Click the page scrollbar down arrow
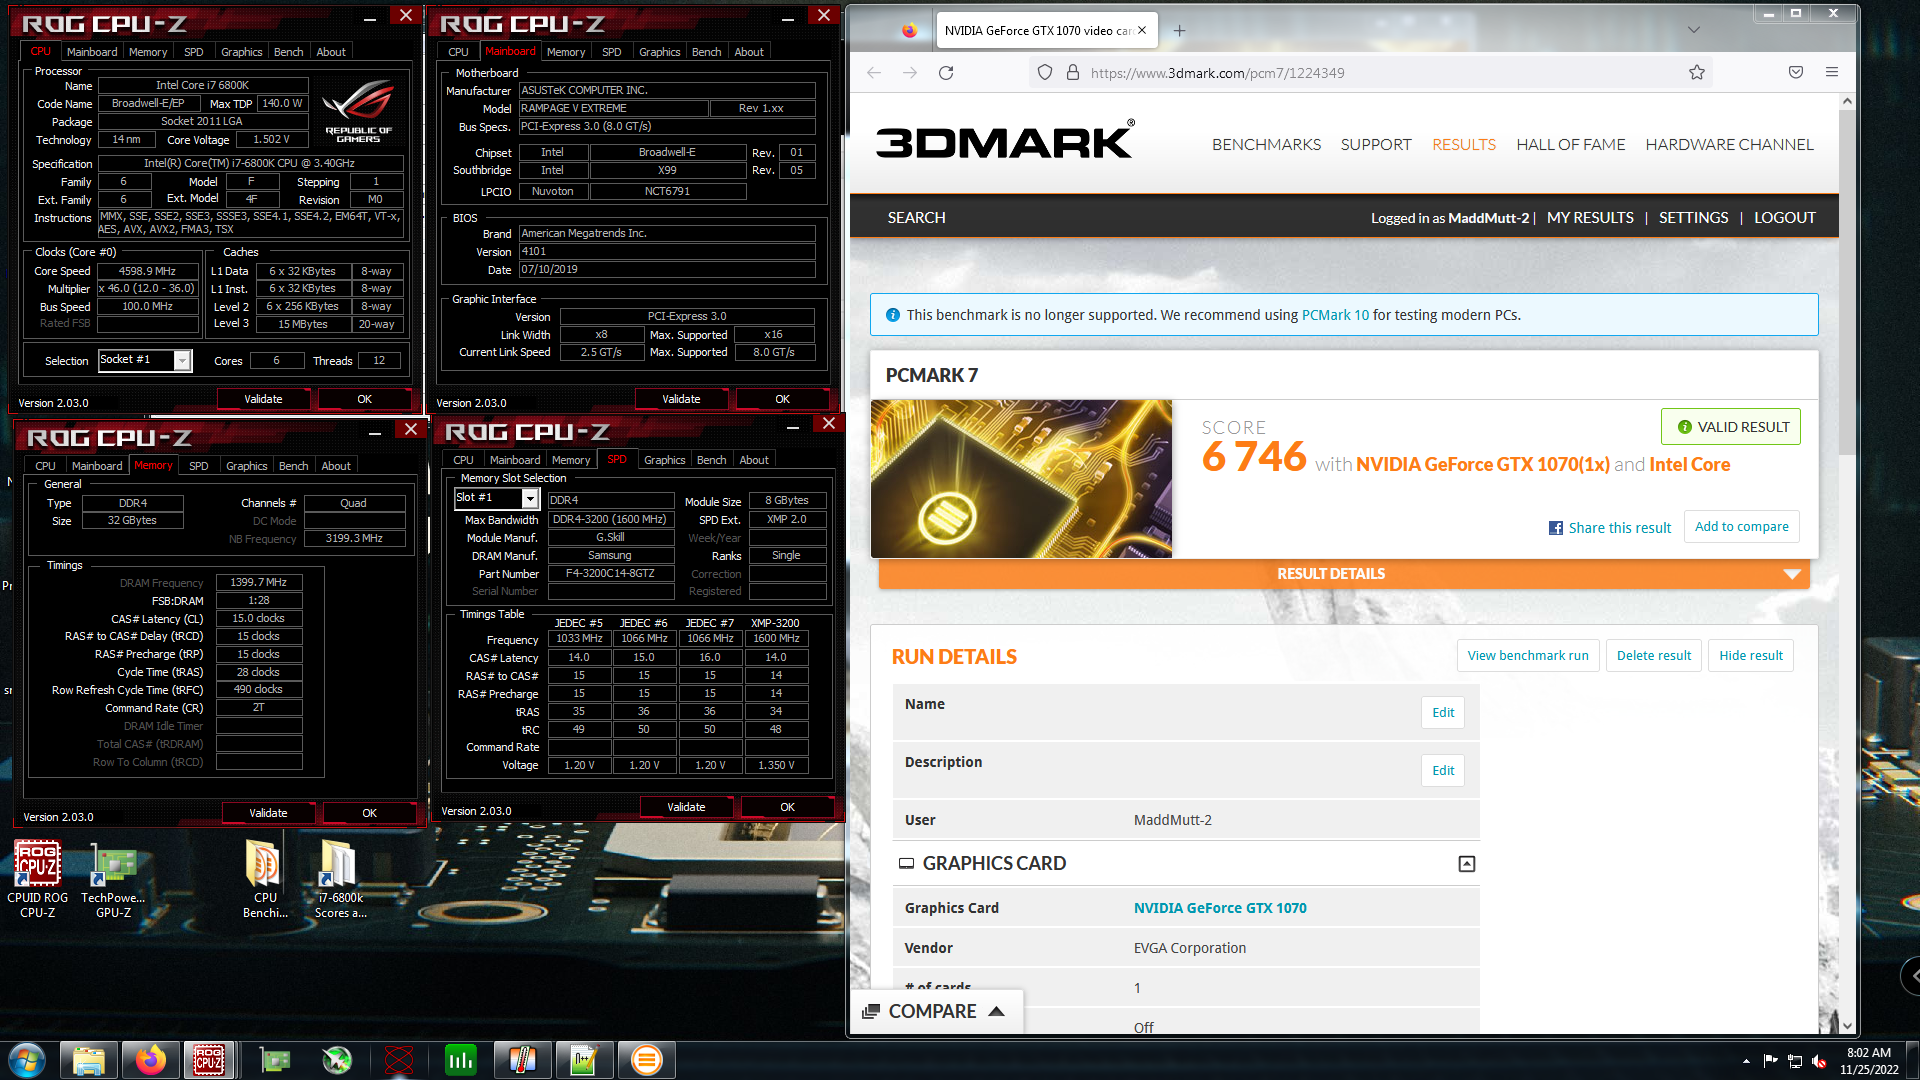Viewport: 1920px width, 1080px height. pos(1847,1025)
